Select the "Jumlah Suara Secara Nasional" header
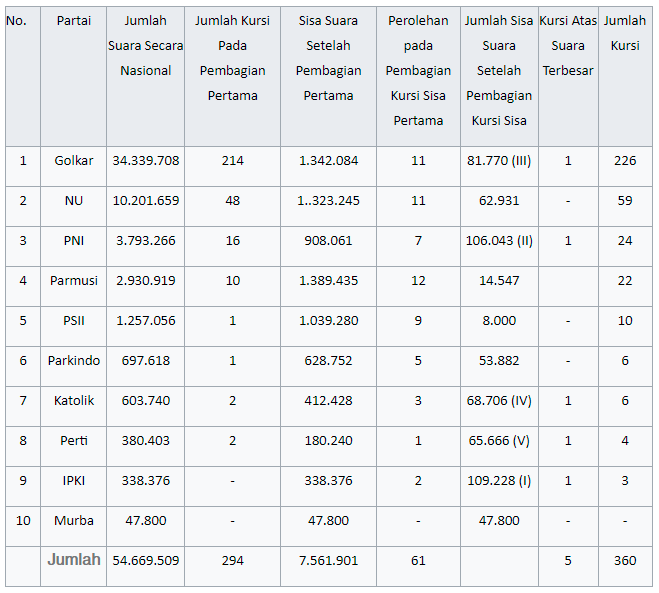Screen dimensions: 659x593 (x=145, y=46)
